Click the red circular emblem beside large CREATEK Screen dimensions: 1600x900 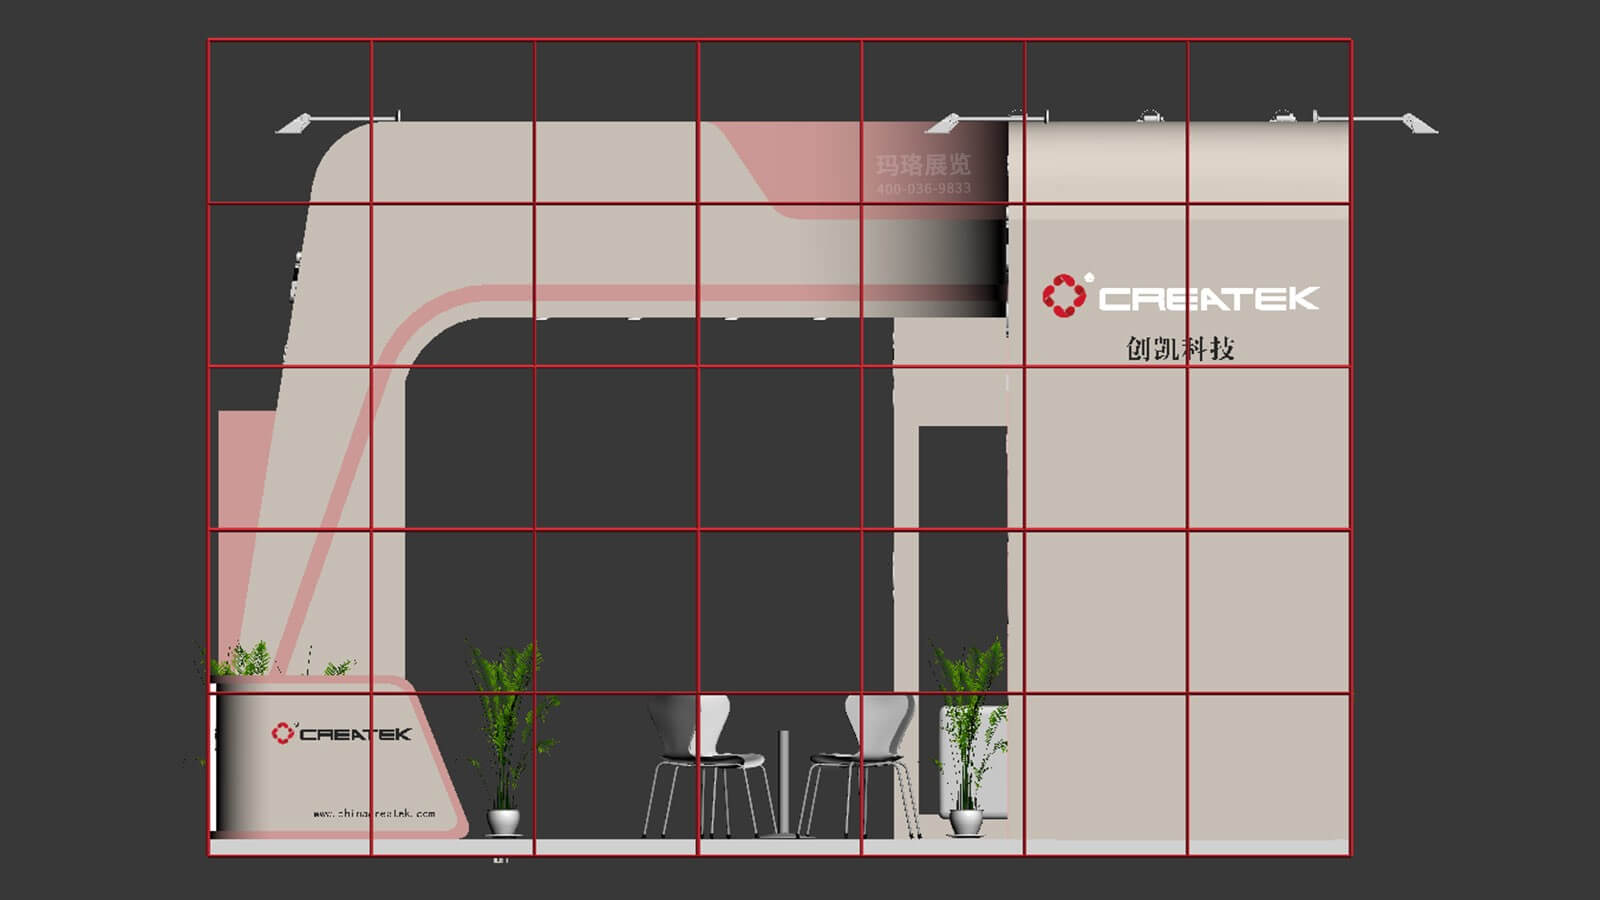1064,295
